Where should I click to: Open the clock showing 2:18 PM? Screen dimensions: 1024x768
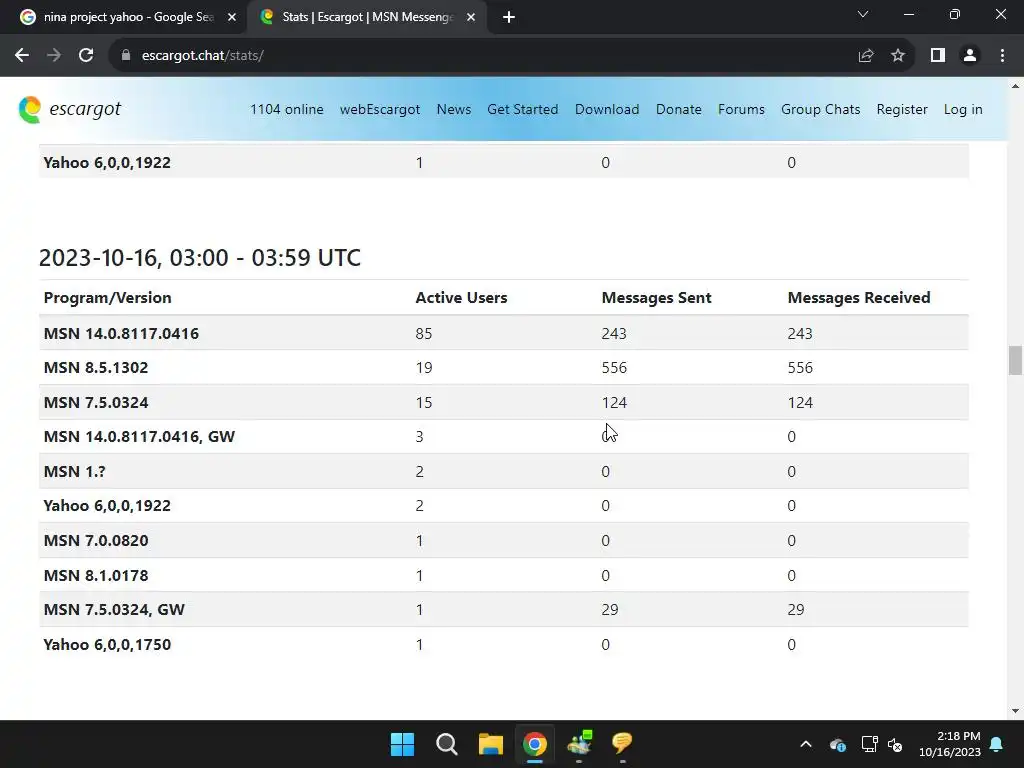950,744
